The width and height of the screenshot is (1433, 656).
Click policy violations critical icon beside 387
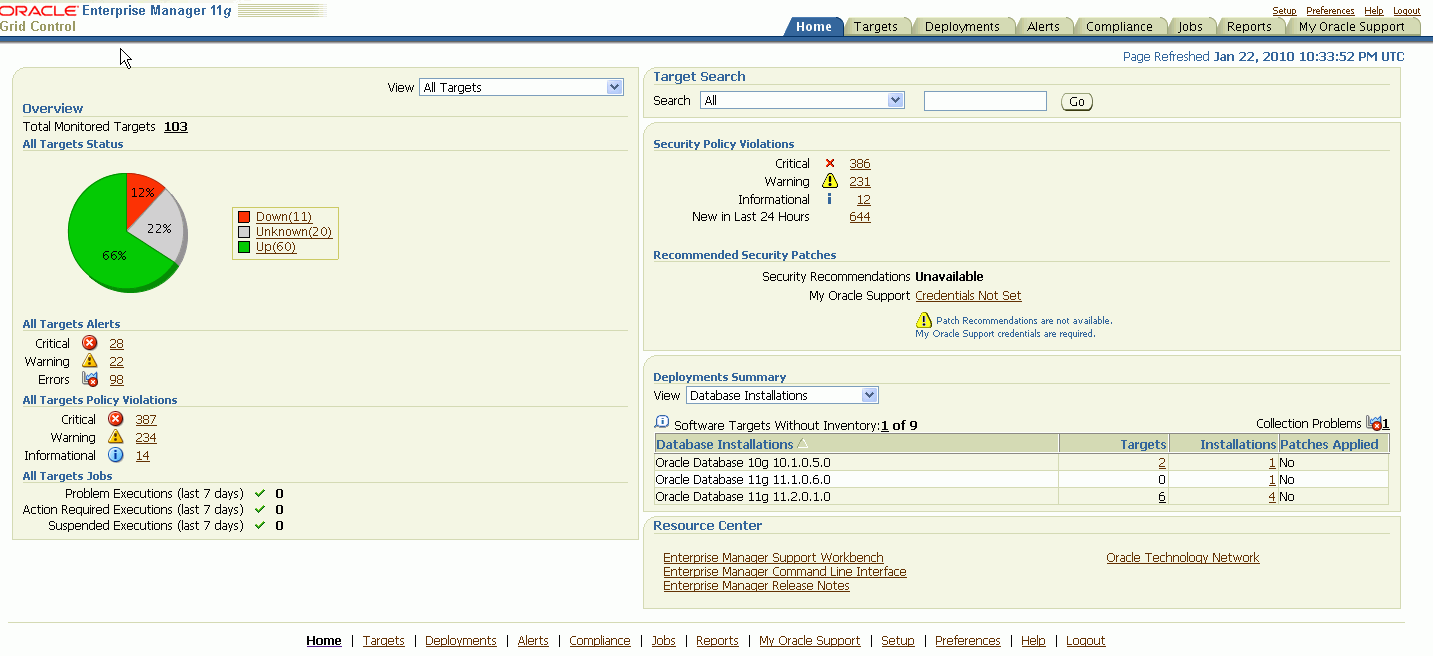115,419
